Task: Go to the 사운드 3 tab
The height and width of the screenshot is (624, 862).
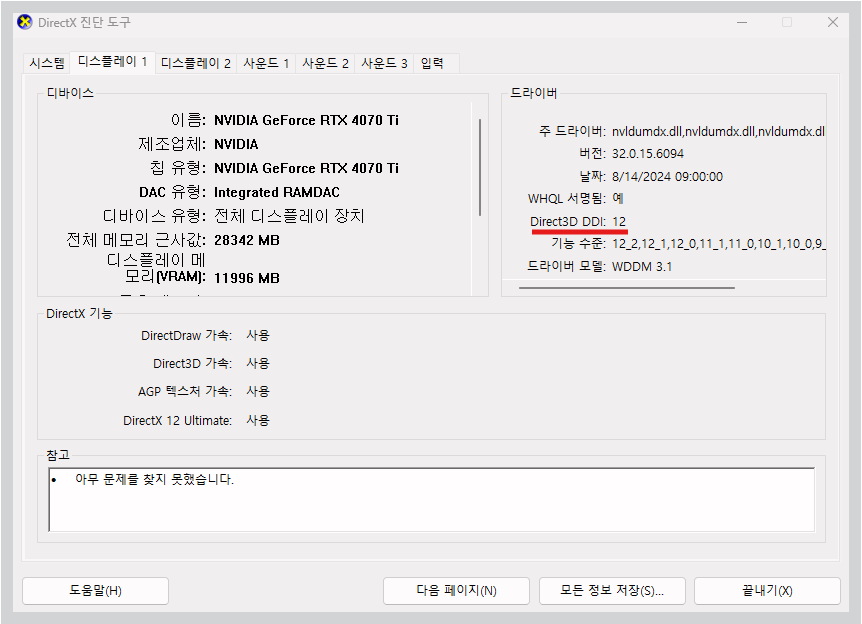Action: (384, 63)
